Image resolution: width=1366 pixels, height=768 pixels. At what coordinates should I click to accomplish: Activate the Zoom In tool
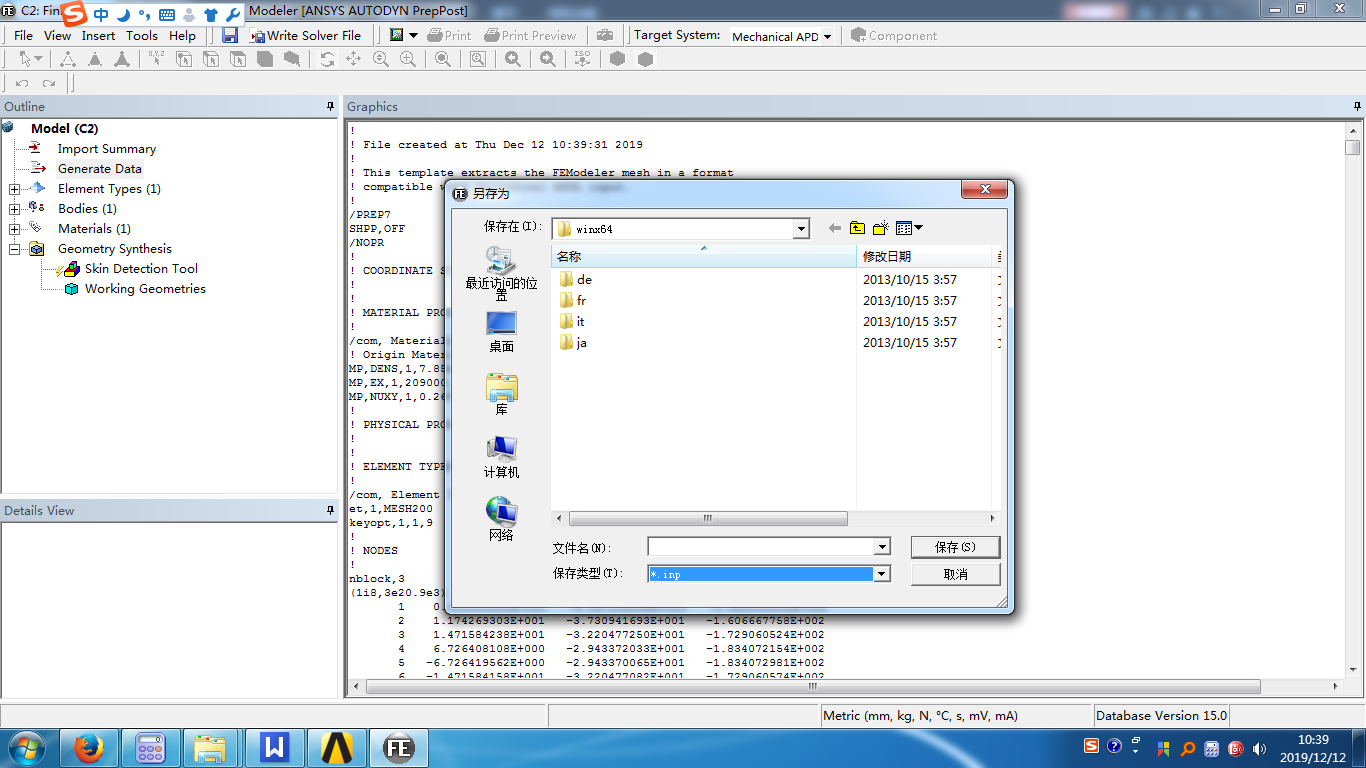(406, 59)
